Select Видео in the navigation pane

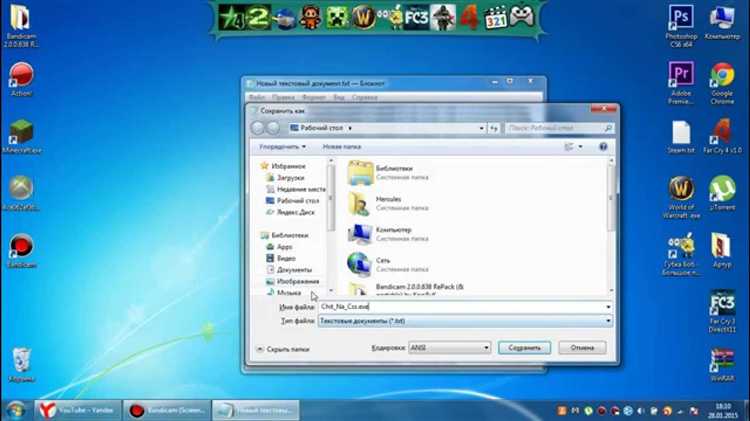coord(281,258)
